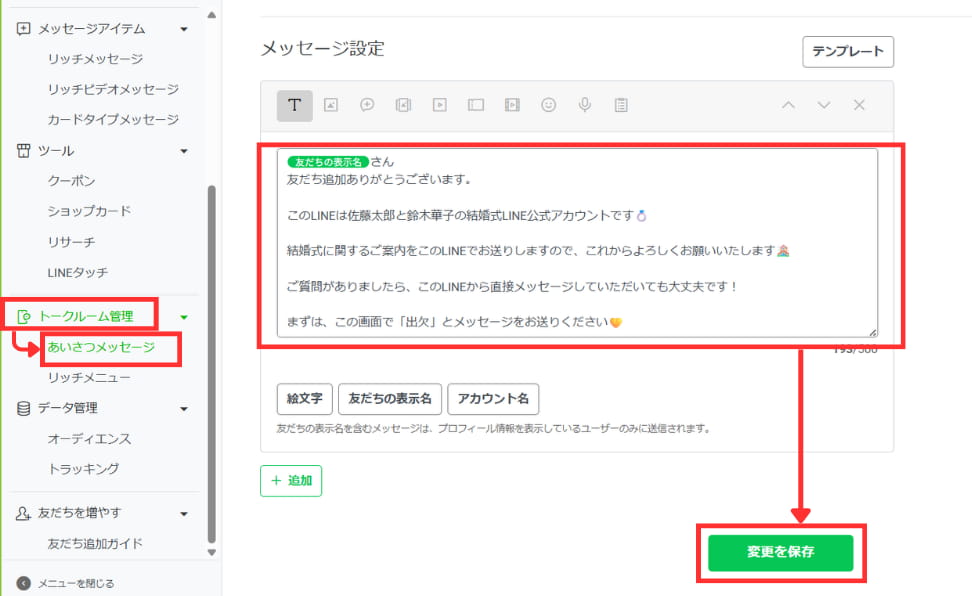The image size is (972, 596).
Task: Open リッチビデオメッセージ in the sidebar
Action: click(113, 89)
